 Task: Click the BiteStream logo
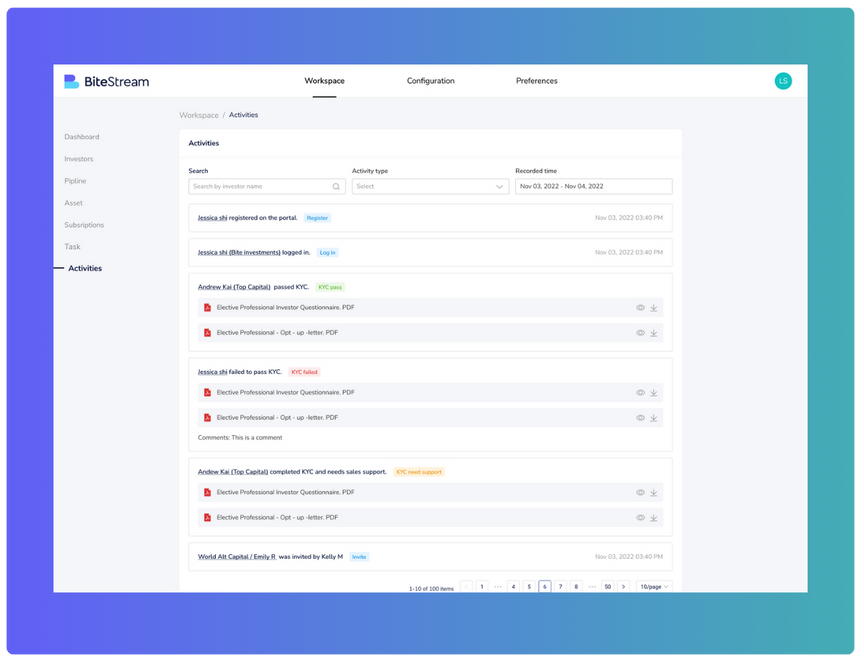tap(106, 81)
